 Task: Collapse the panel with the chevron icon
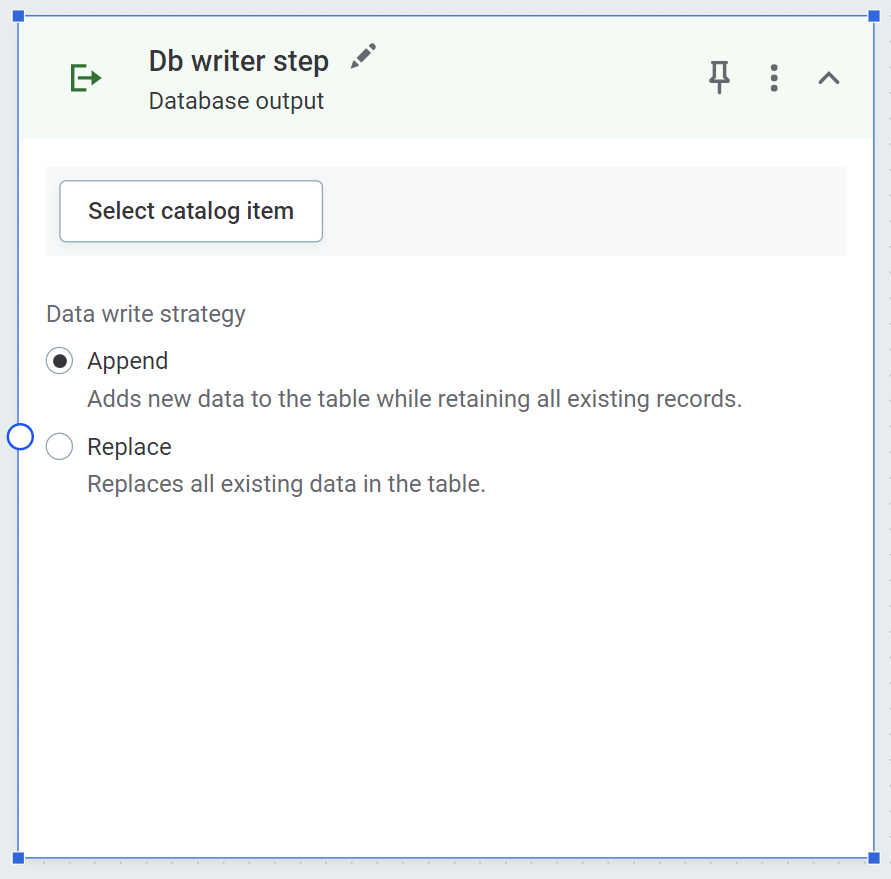(x=829, y=77)
